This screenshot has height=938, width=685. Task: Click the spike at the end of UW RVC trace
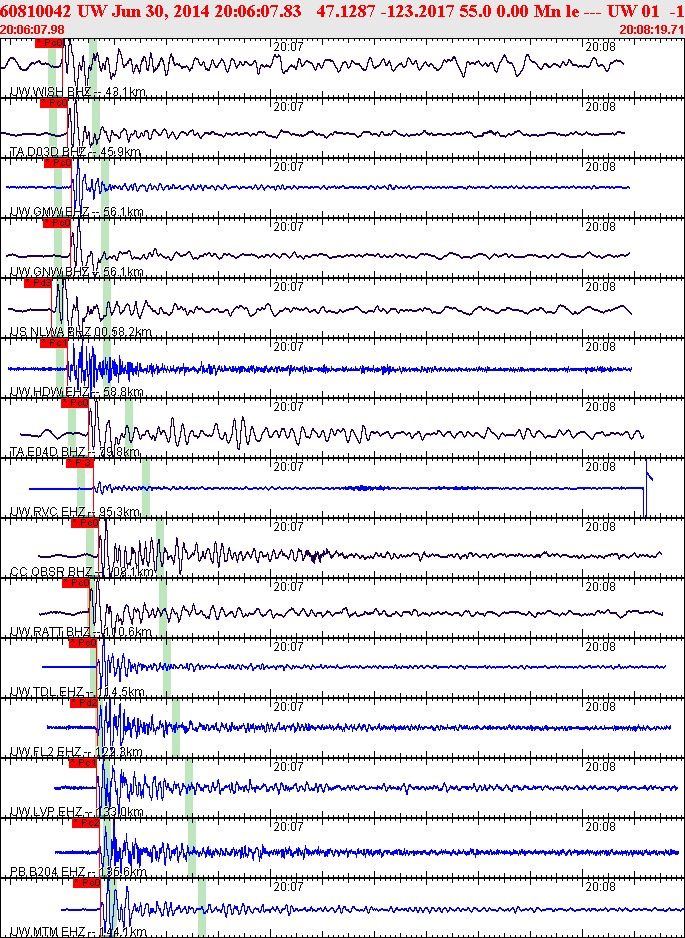[x=647, y=488]
